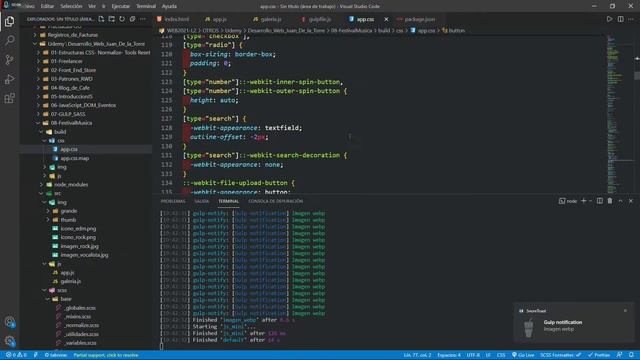Switch to the galeria.js editor tab
Viewport: 640px width, 360px height.
point(271,19)
